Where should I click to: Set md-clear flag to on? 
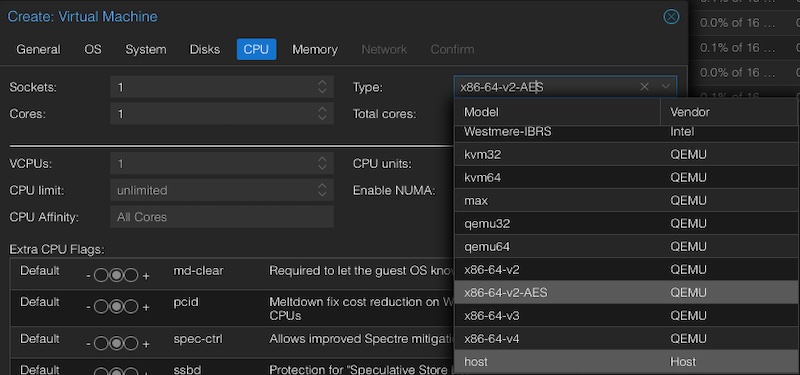132,276
